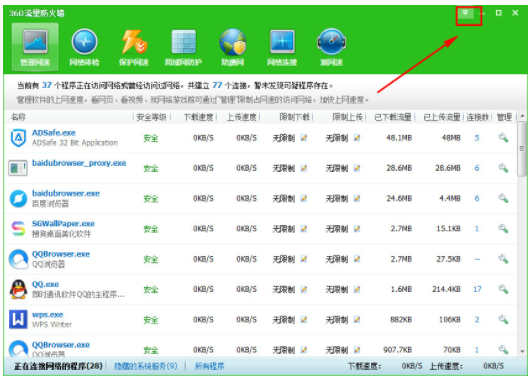Open the 防蹭网 globe shield tool
Screen dimensions: 532x385
[x=232, y=47]
